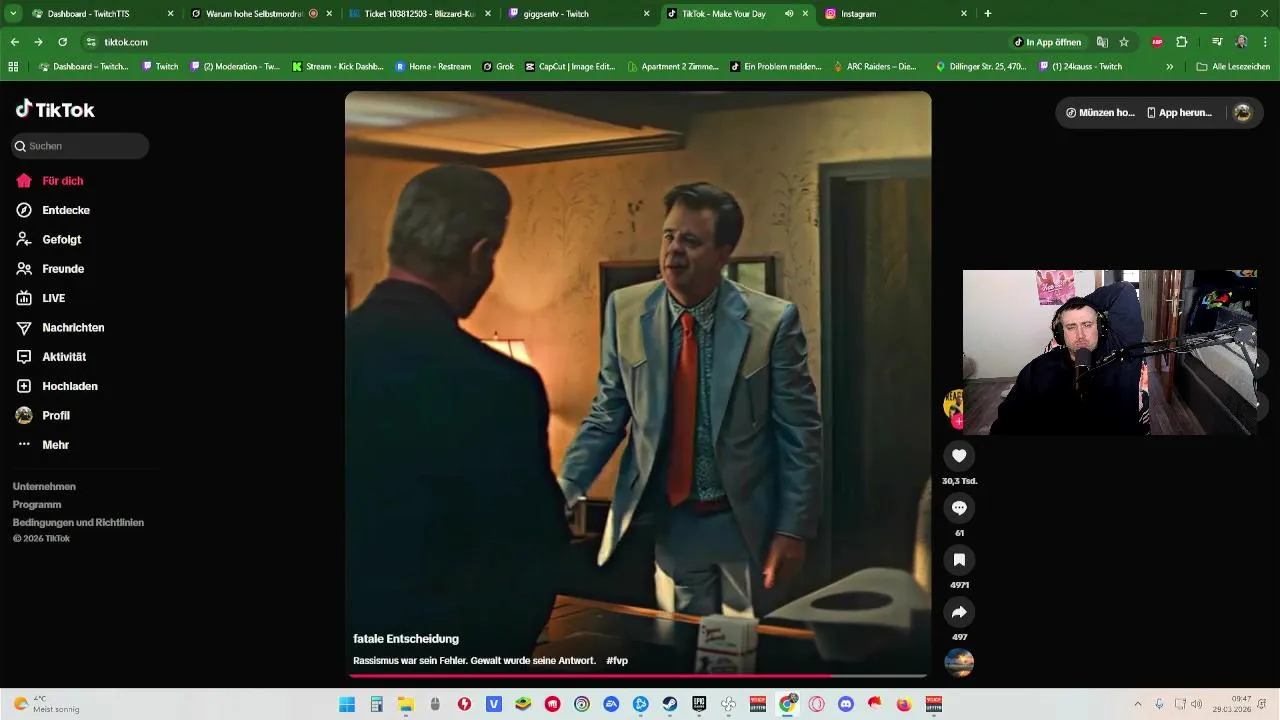Screen dimensions: 1280x720
Task: Expand hidden system tray icons
Action: point(1139,704)
